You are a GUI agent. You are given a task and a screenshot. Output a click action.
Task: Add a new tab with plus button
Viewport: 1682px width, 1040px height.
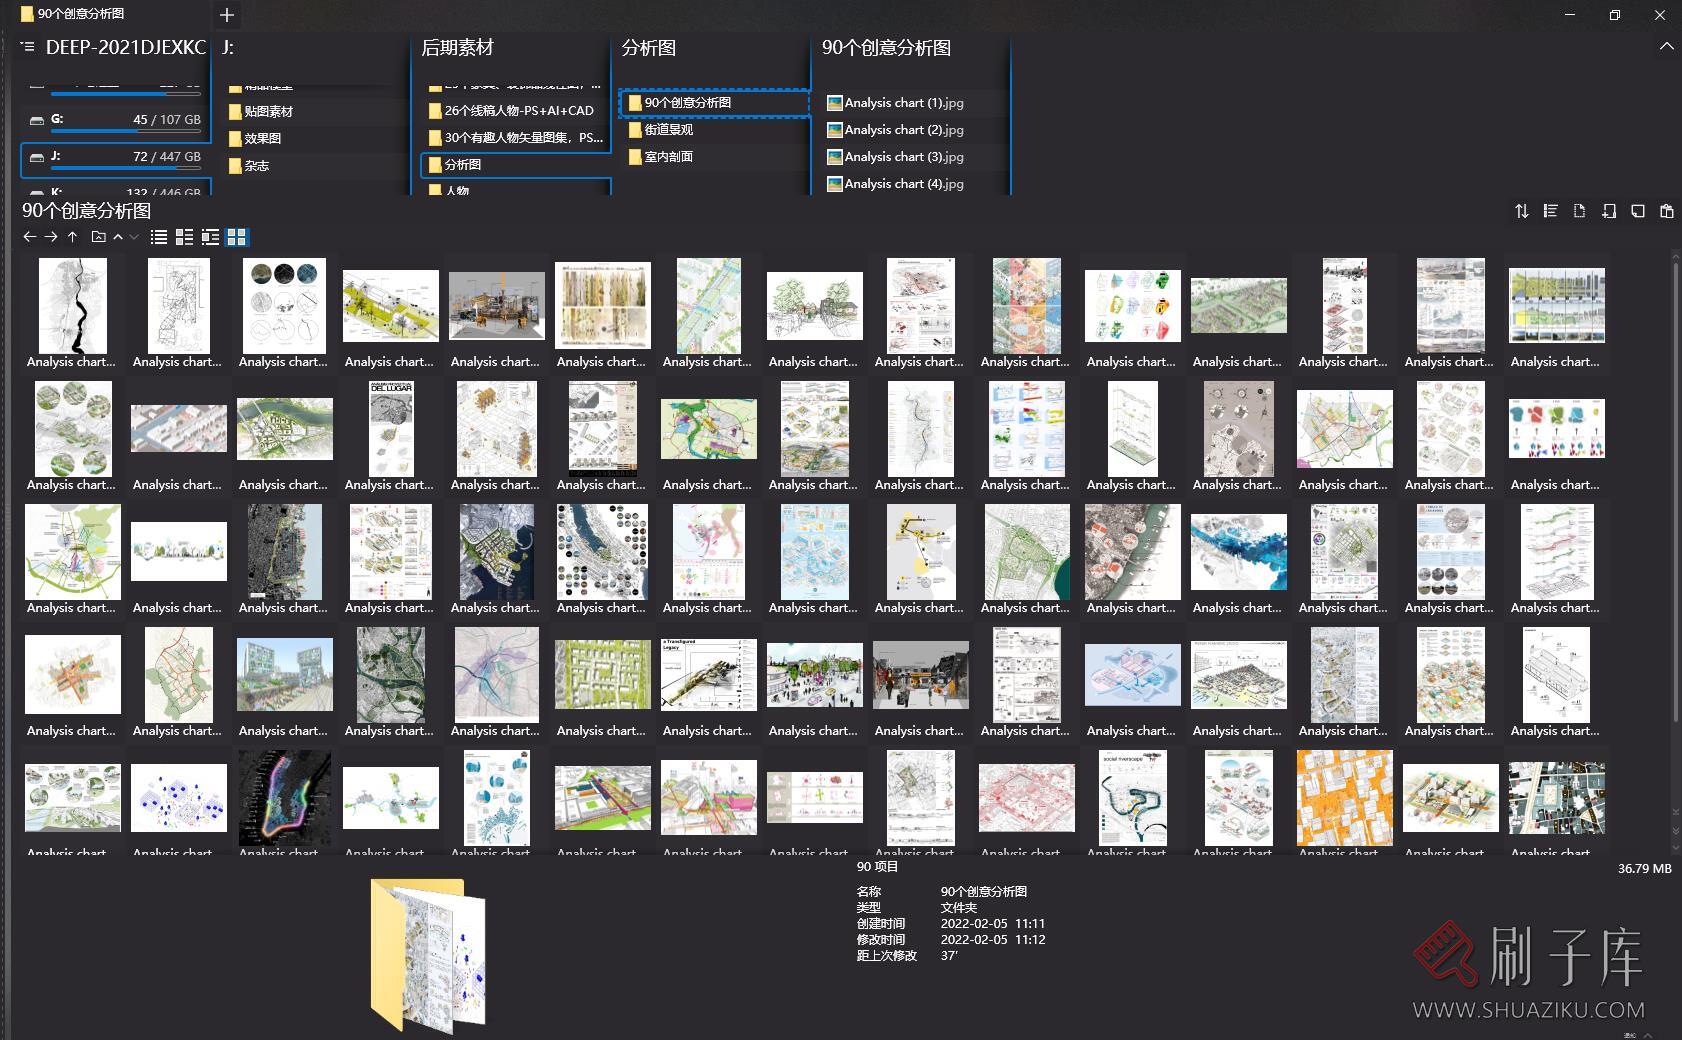(227, 15)
